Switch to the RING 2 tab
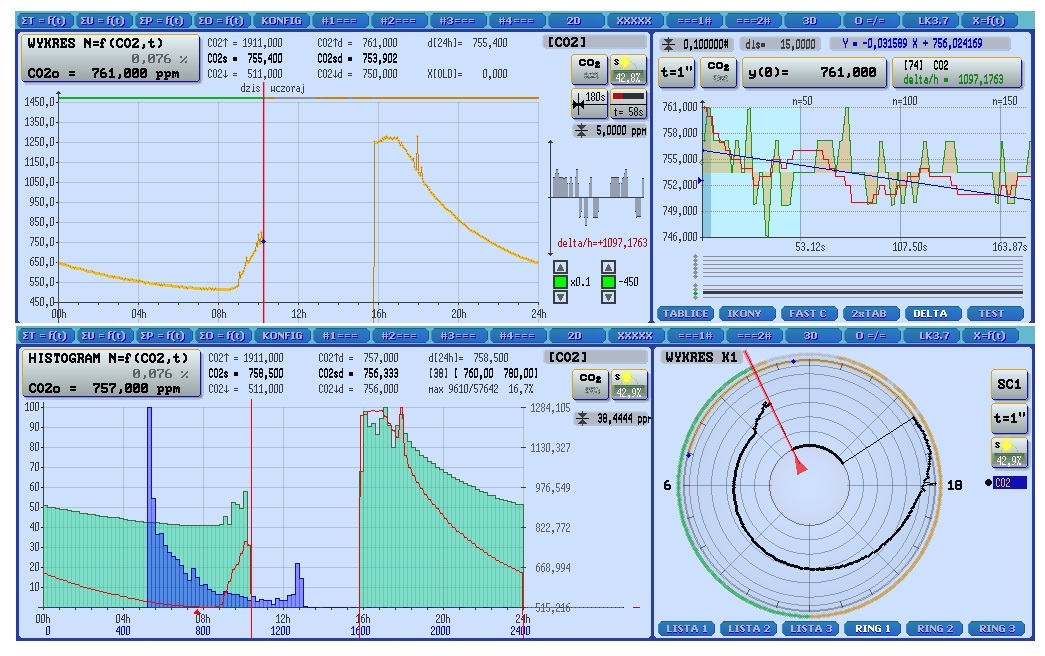 [x=936, y=628]
